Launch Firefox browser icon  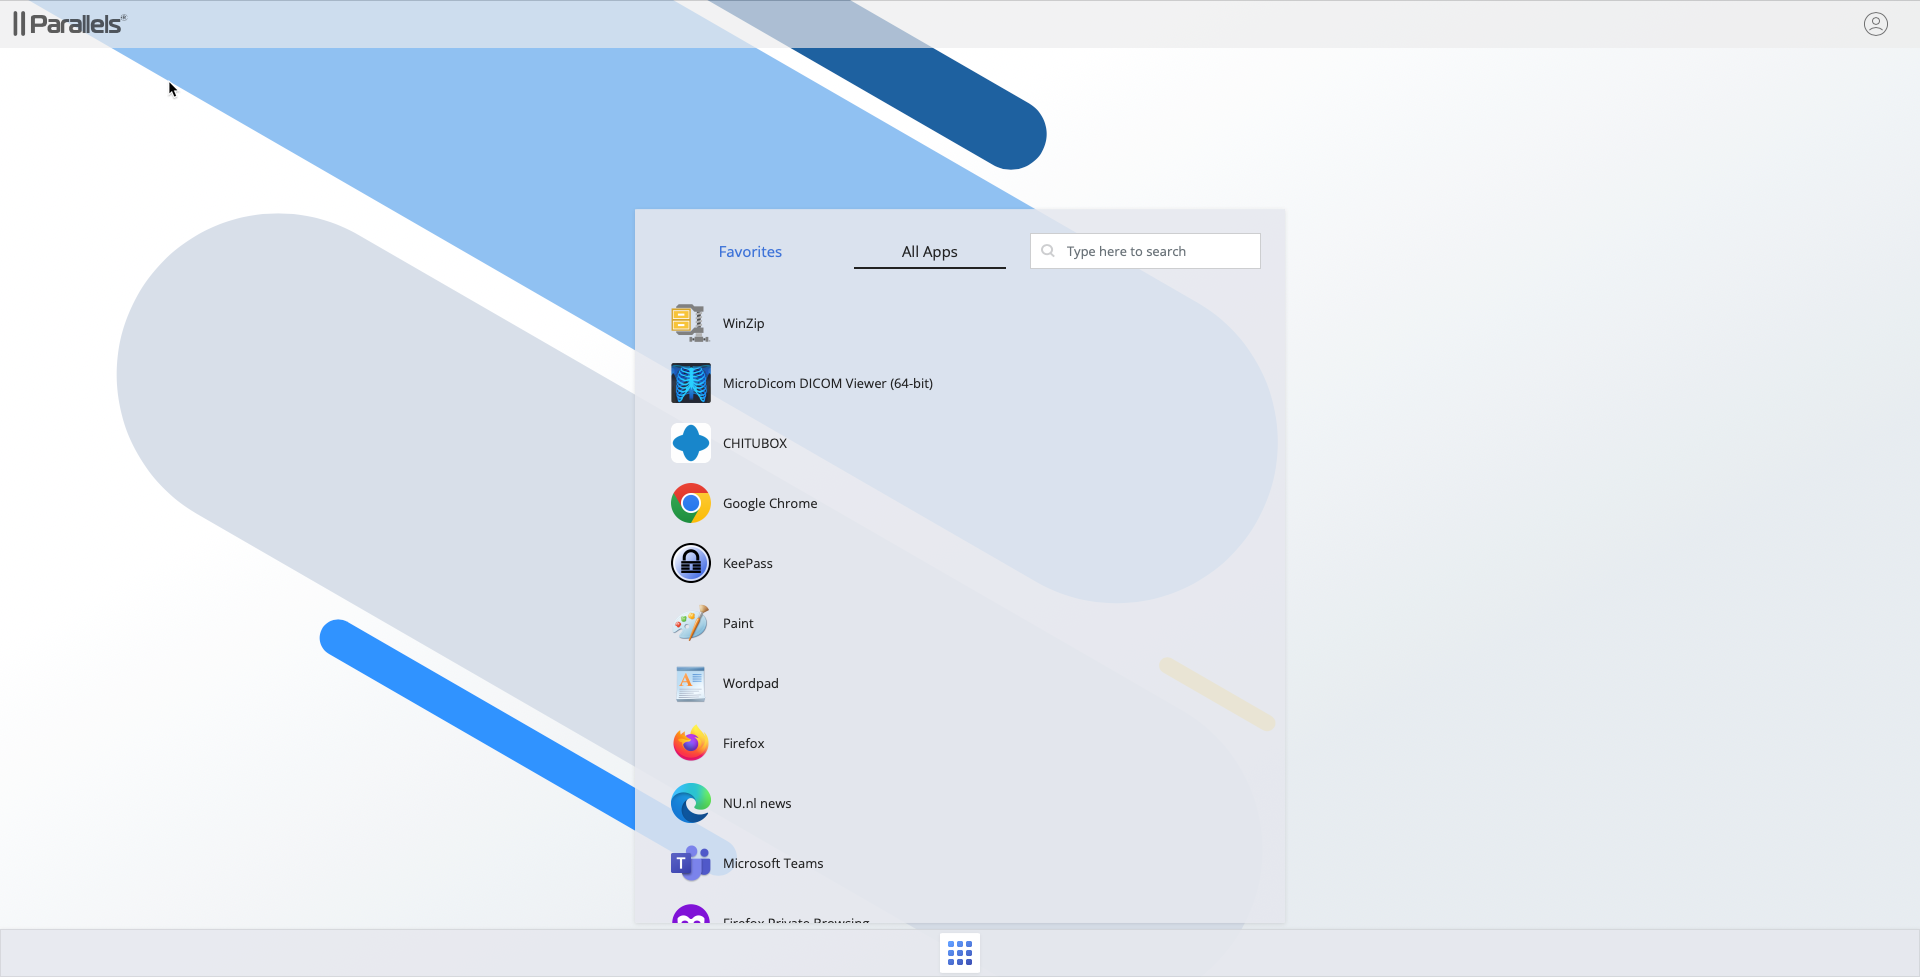690,743
